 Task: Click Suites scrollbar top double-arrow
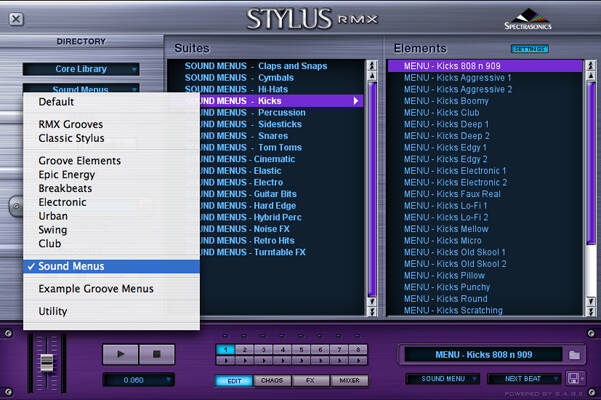pyautogui.click(x=371, y=66)
